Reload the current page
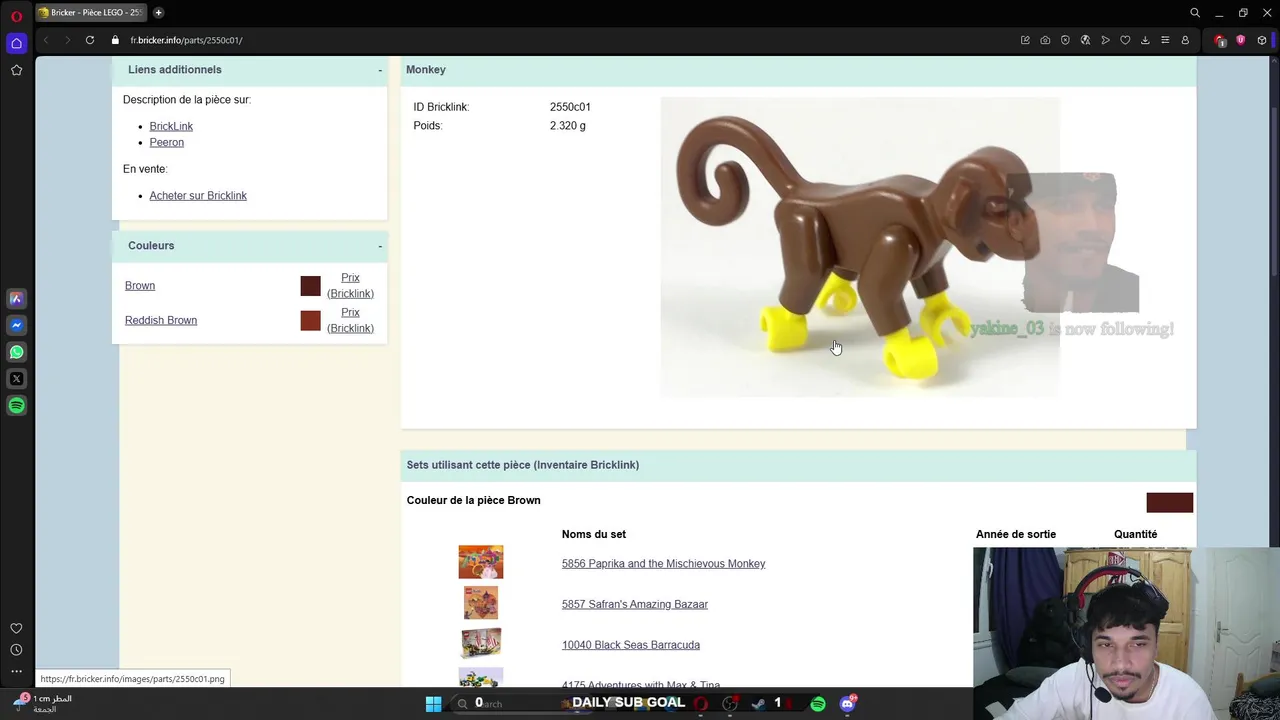This screenshot has width=1280, height=720. tap(90, 40)
